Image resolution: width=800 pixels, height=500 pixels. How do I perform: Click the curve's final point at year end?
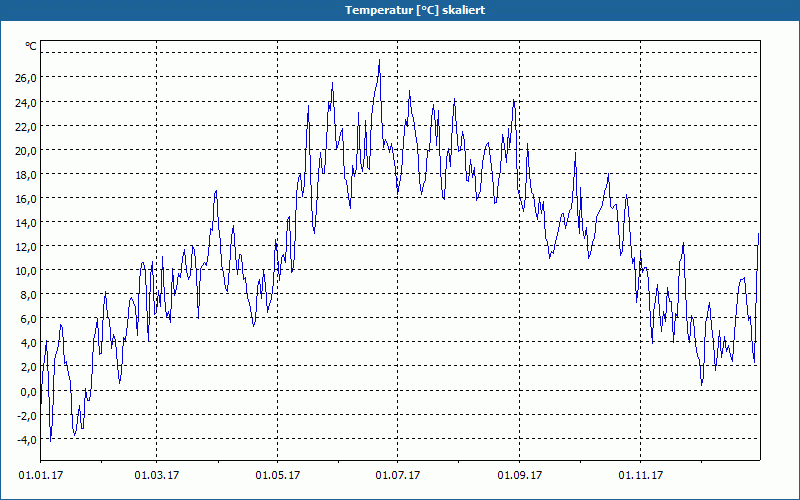[759, 234]
